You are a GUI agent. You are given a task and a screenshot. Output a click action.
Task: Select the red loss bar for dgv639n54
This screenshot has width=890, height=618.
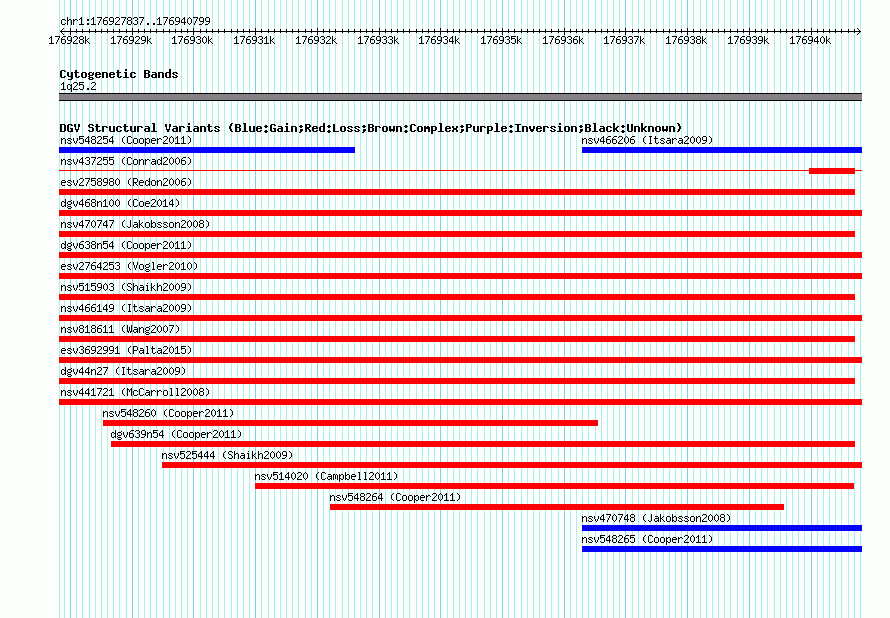click(x=482, y=444)
